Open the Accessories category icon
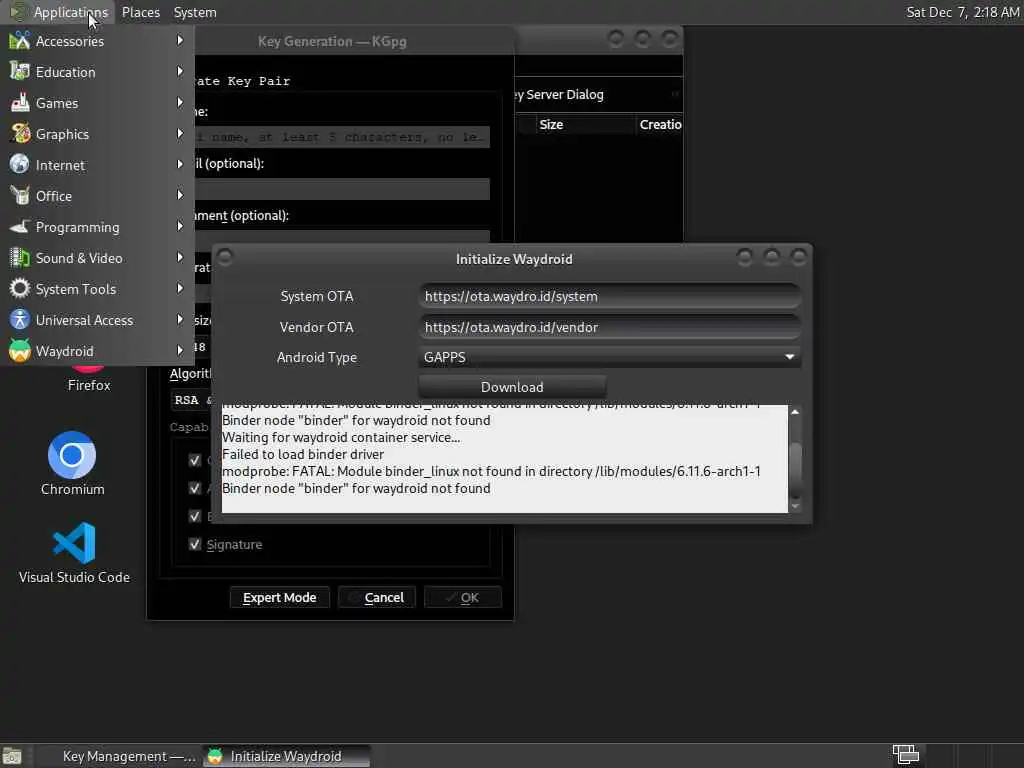Viewport: 1024px width, 768px height. (20, 40)
